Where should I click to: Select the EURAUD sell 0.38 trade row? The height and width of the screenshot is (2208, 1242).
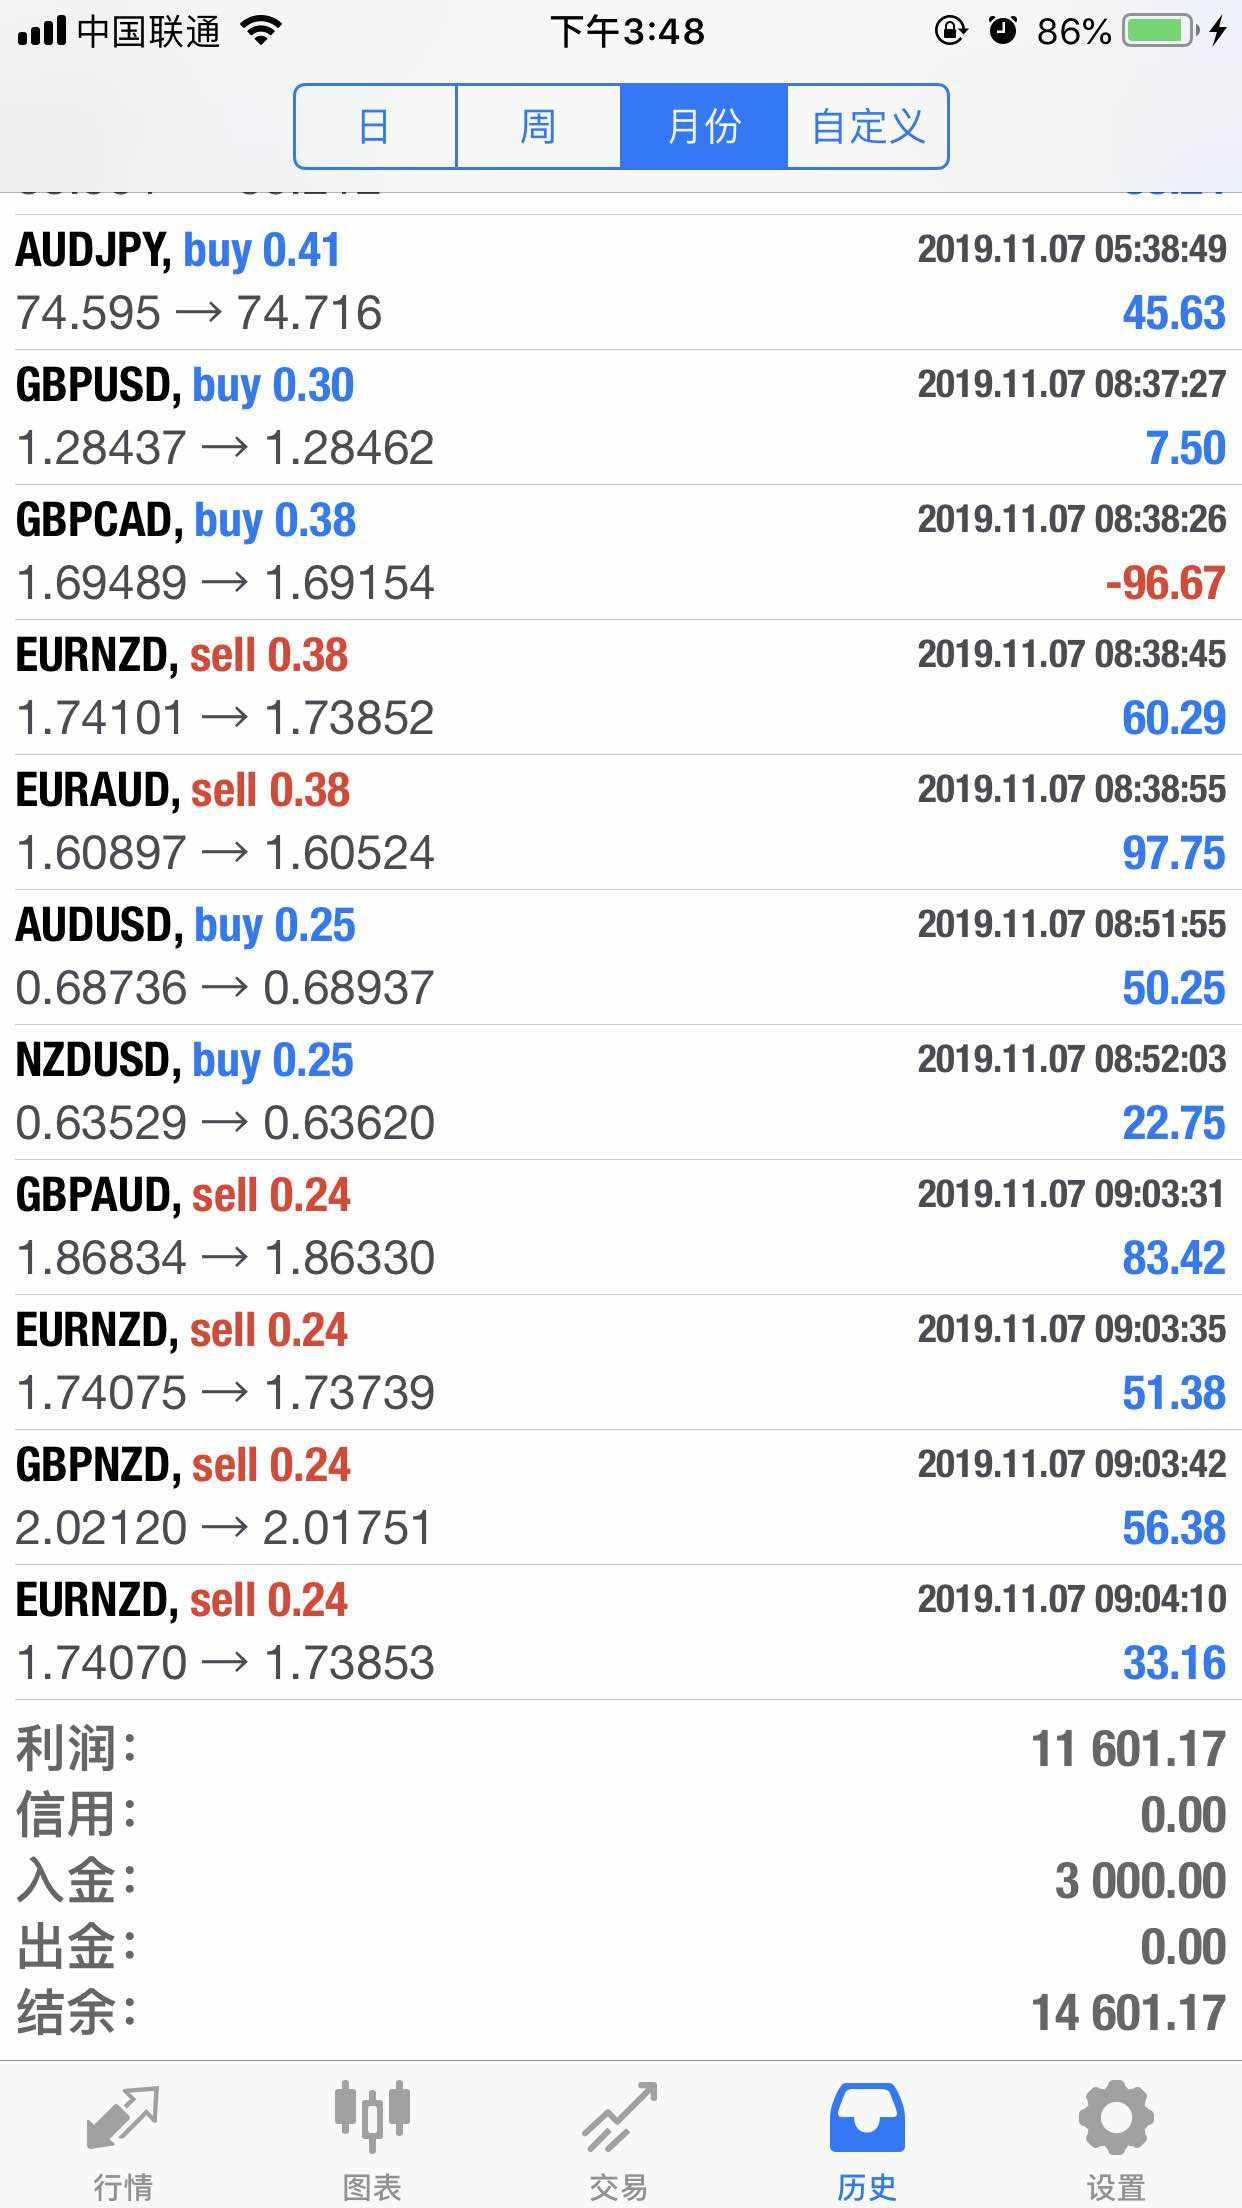pyautogui.click(x=620, y=822)
